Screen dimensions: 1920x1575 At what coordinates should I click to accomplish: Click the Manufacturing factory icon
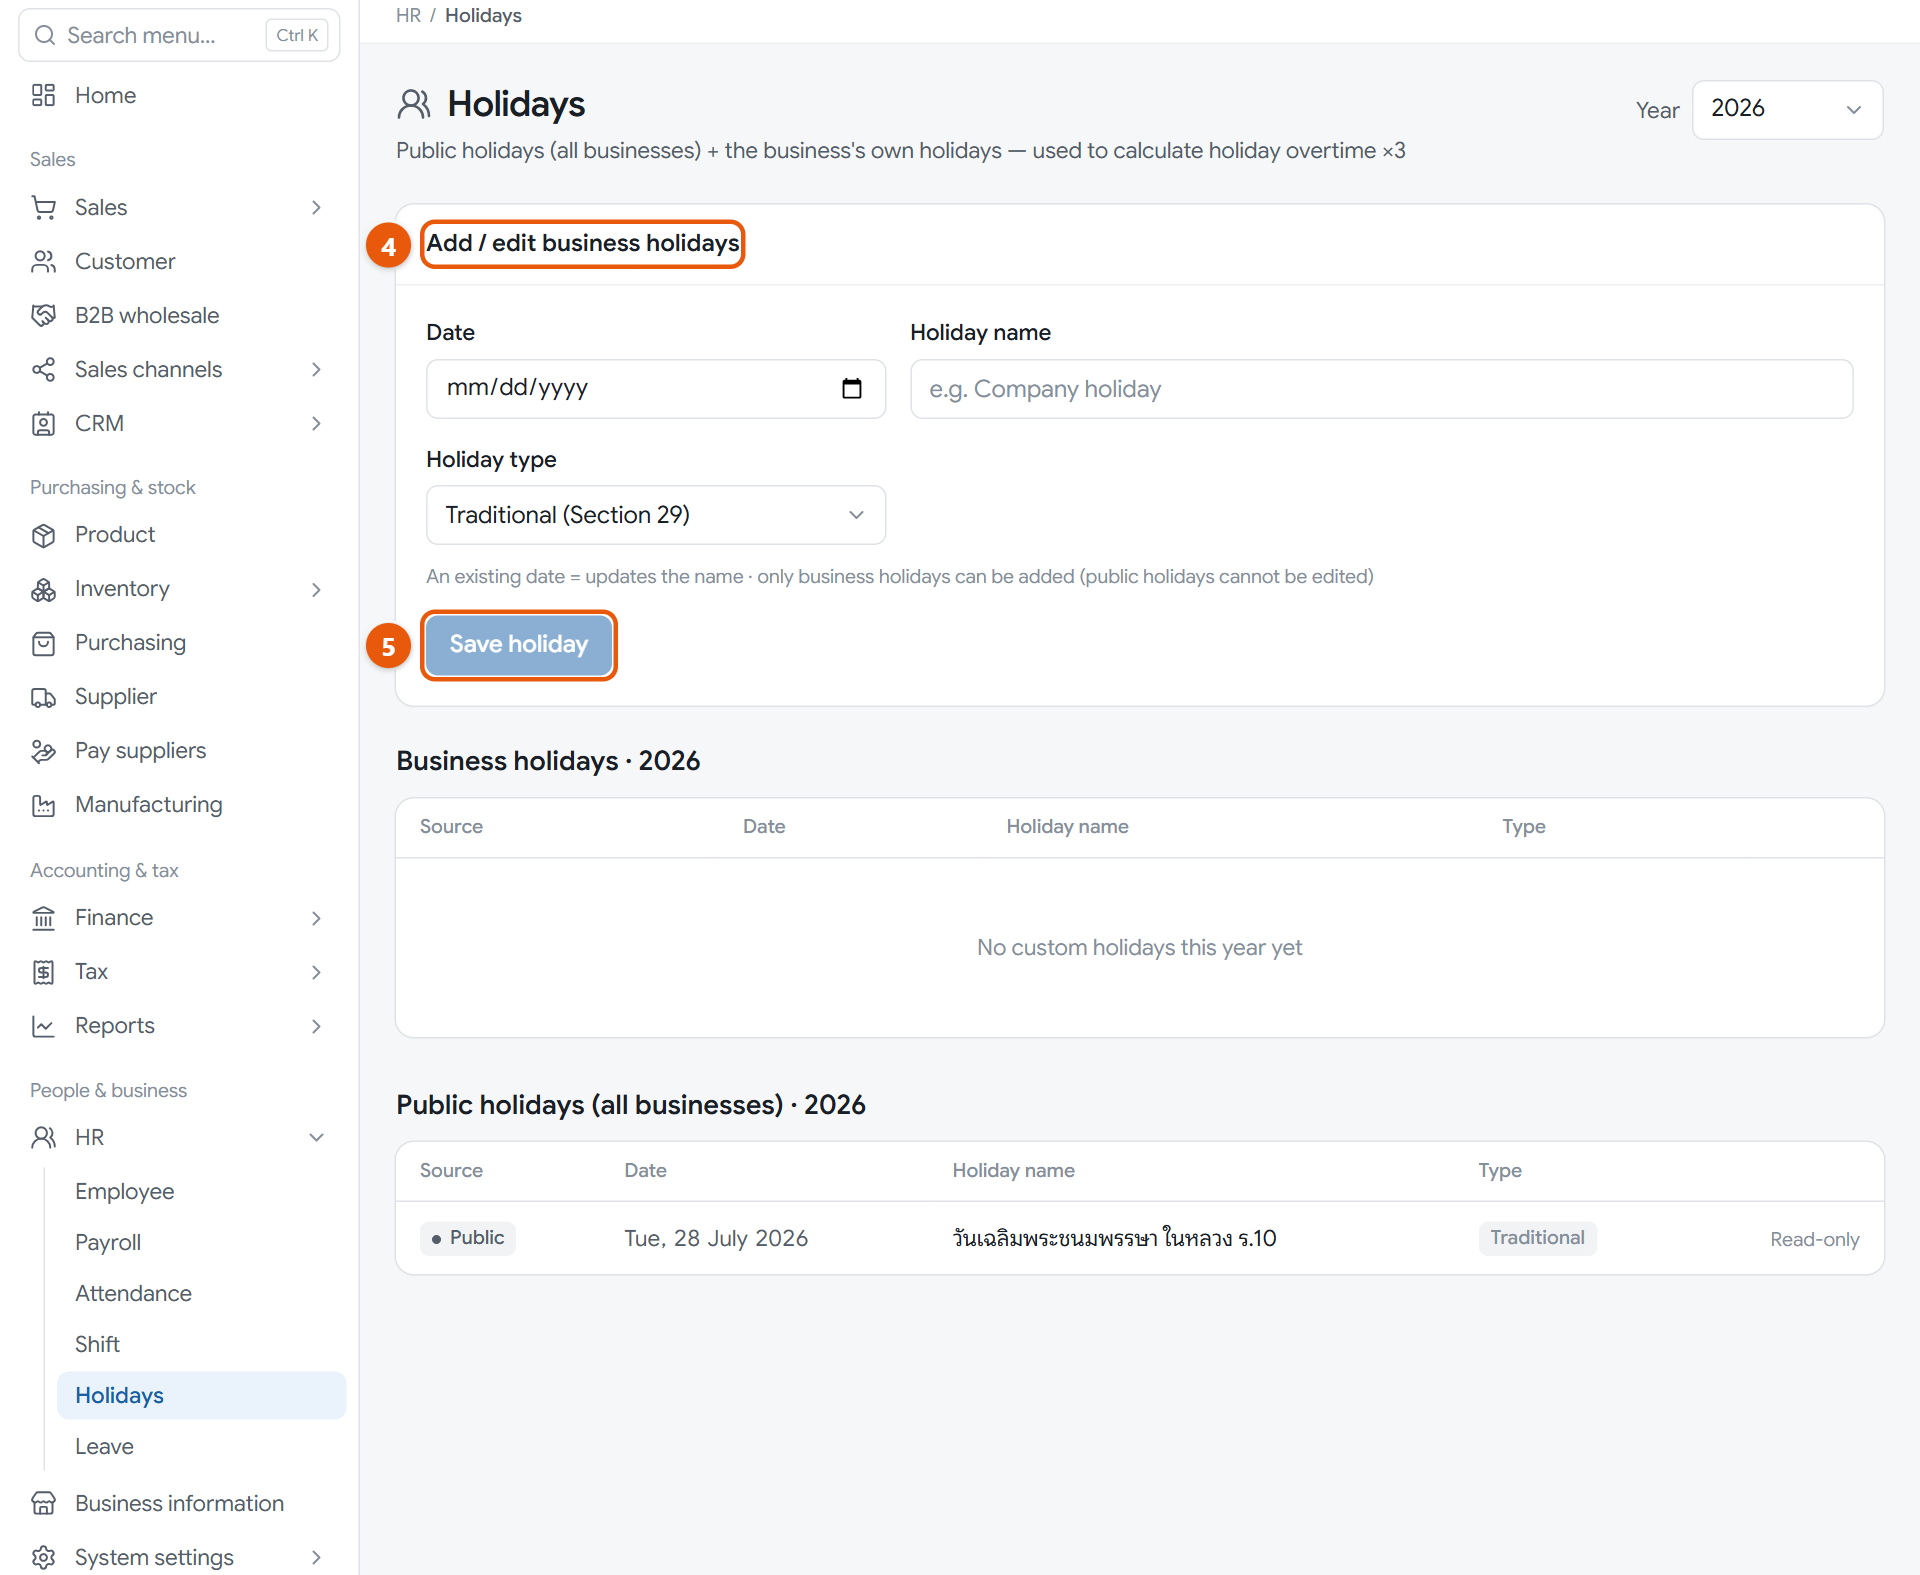point(43,805)
